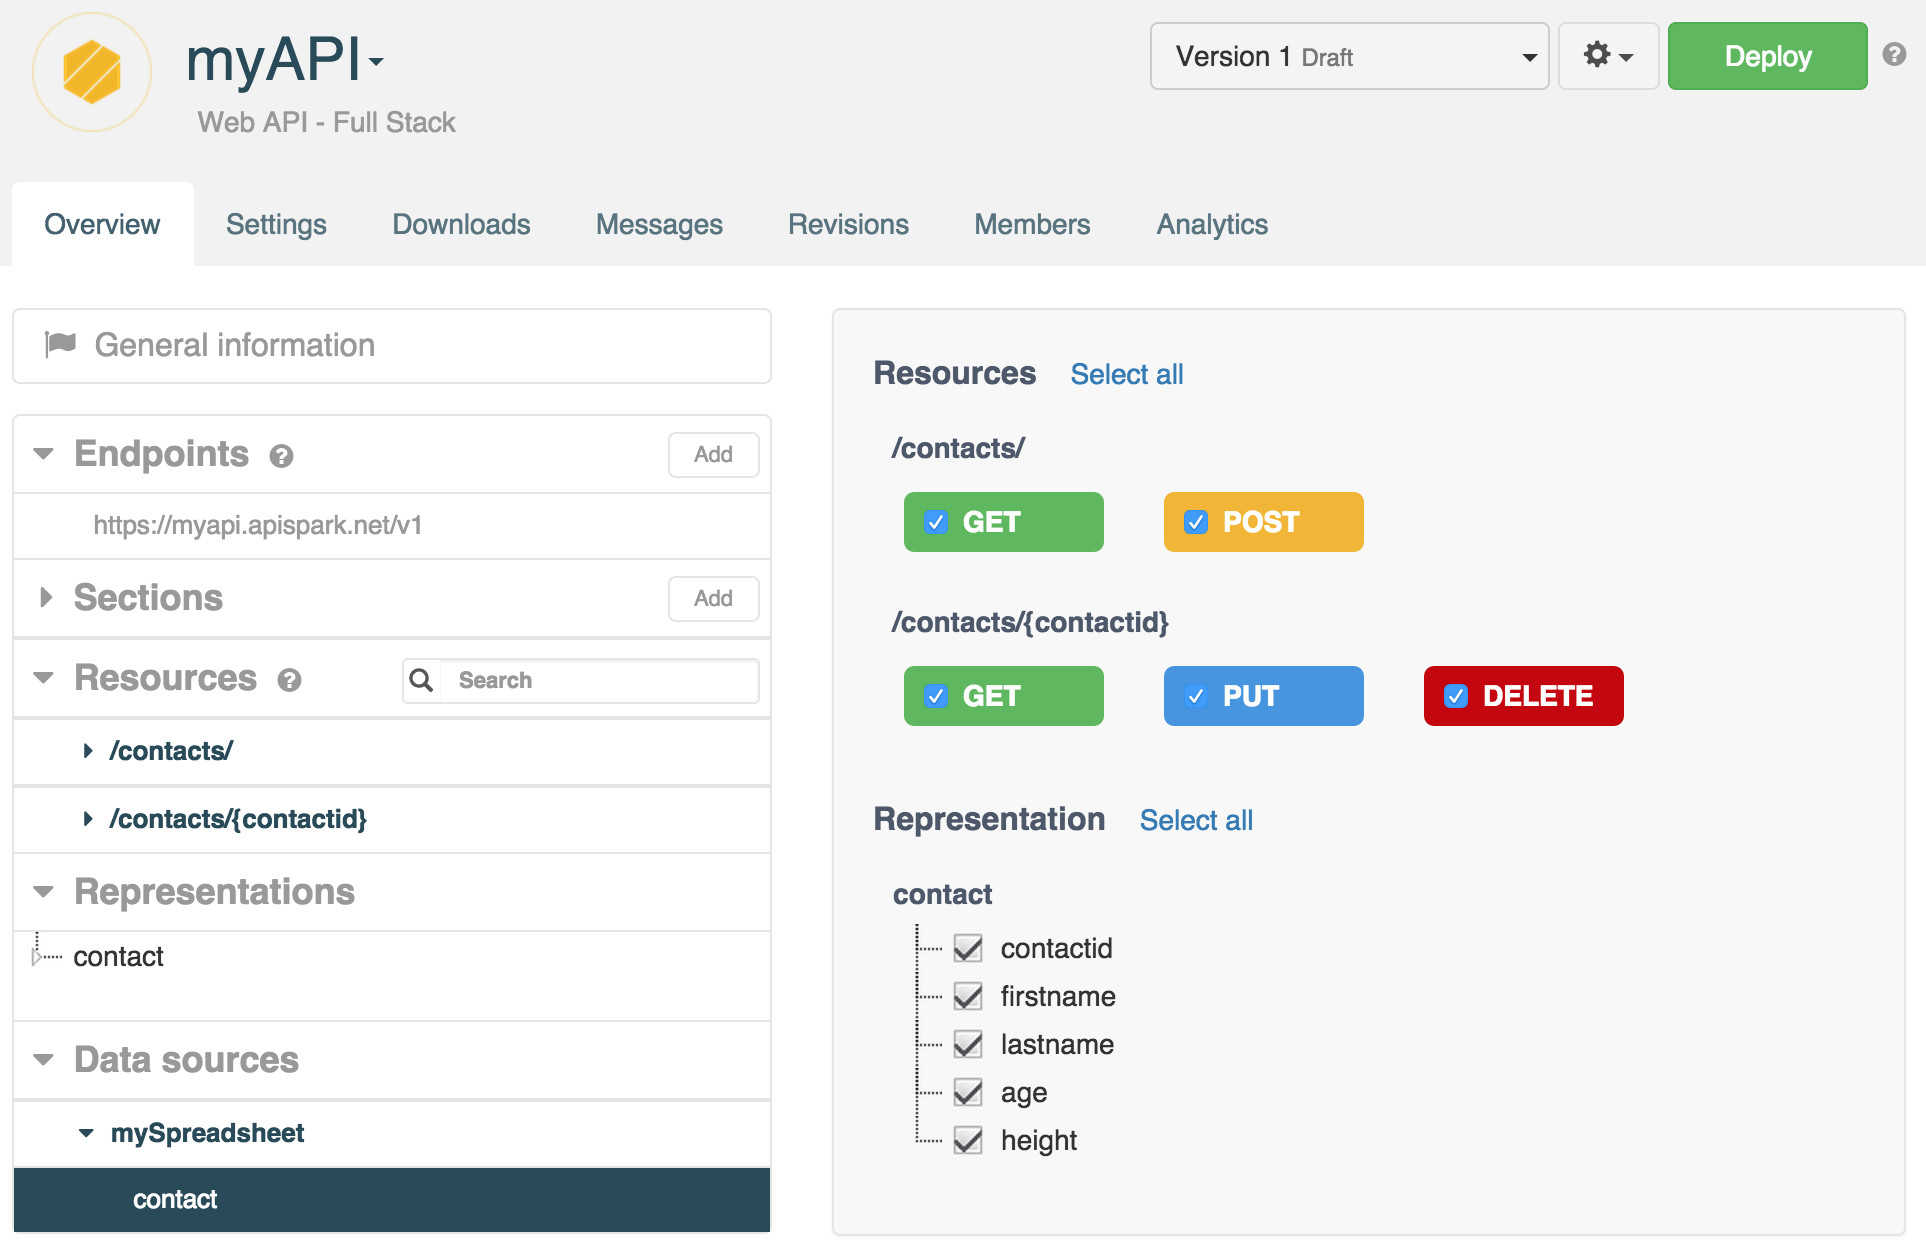Open the gear settings menu

pyautogui.click(x=1607, y=56)
